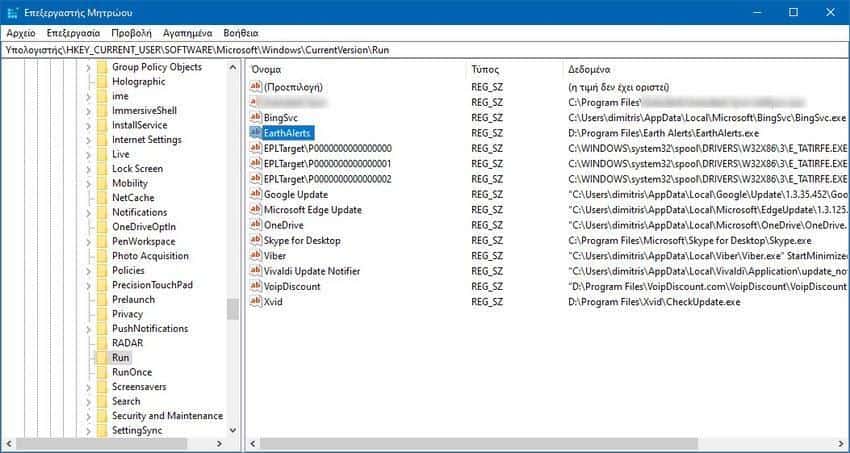Click the Viber string value icon
Viewport: 850px width, 453px height.
point(255,255)
